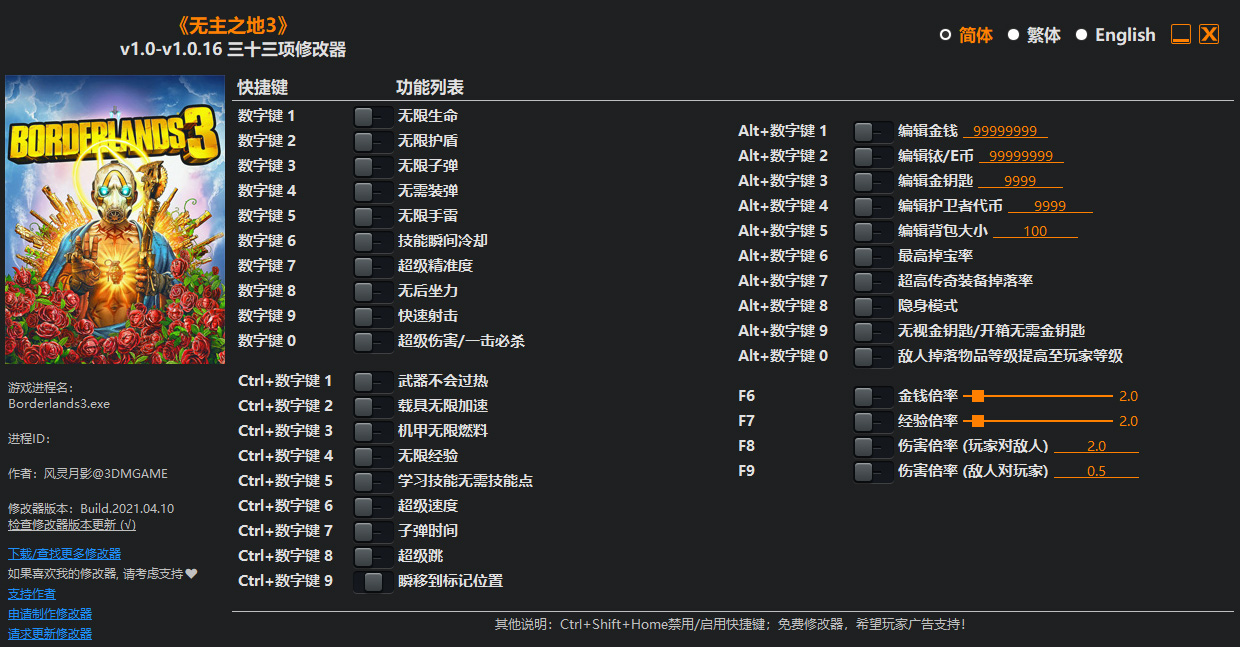Screen dimensions: 1240x647
Task: Open 申请制作修改器 link
Action: (50, 613)
